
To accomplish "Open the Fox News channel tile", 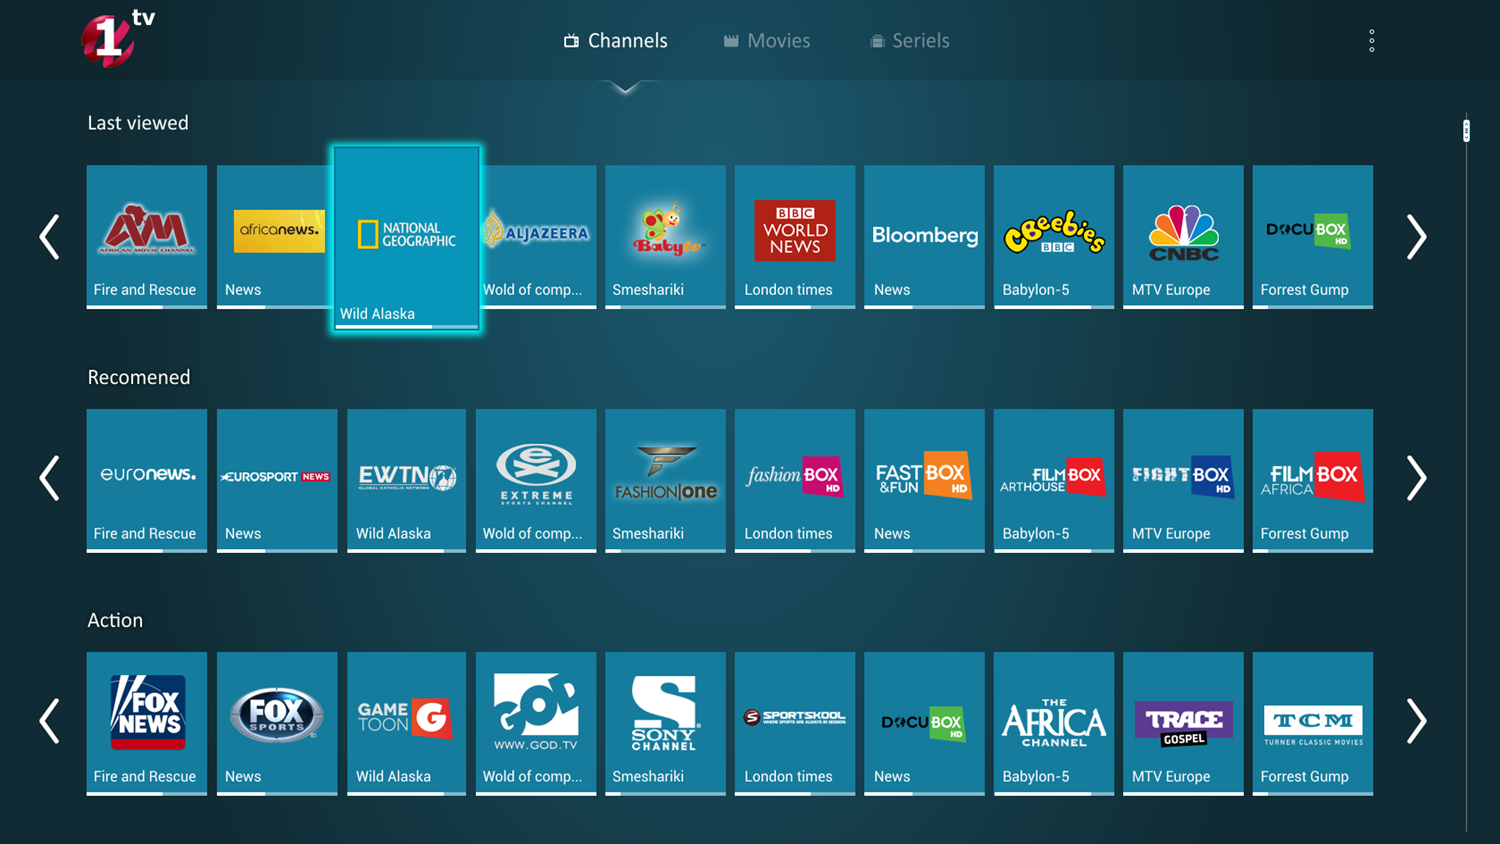I will 147,723.
